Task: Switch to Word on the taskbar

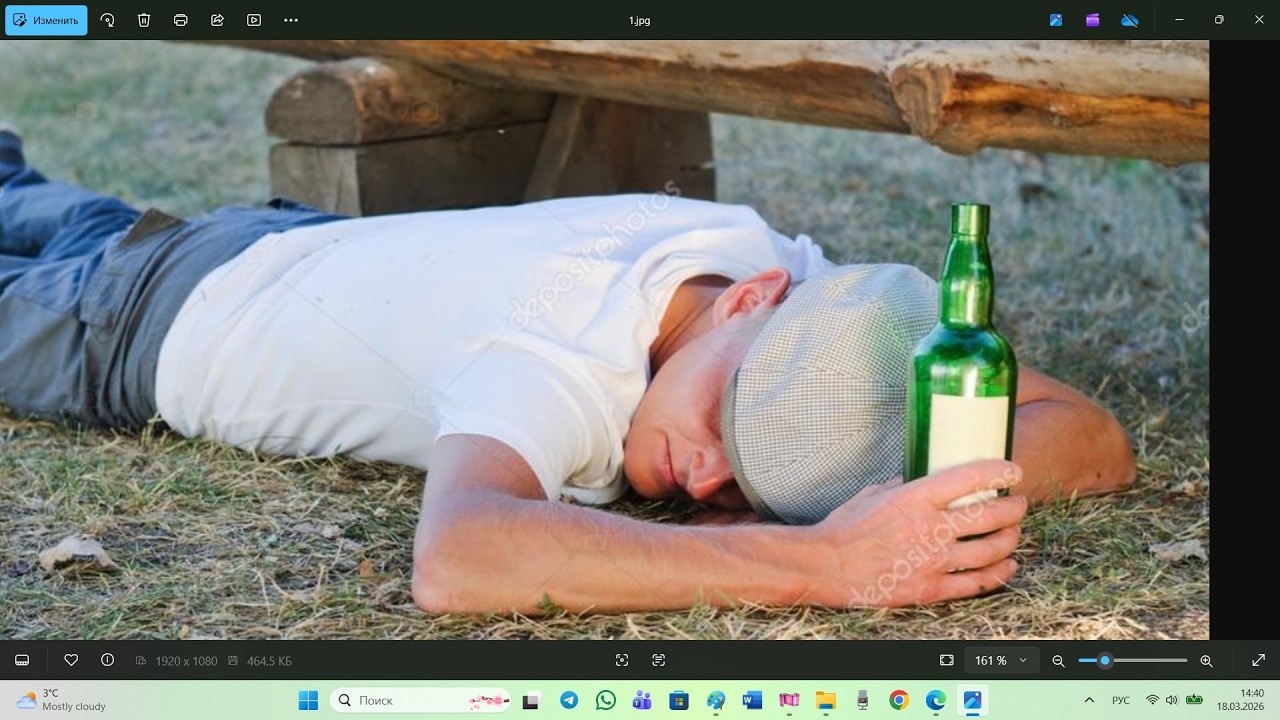Action: 752,700
